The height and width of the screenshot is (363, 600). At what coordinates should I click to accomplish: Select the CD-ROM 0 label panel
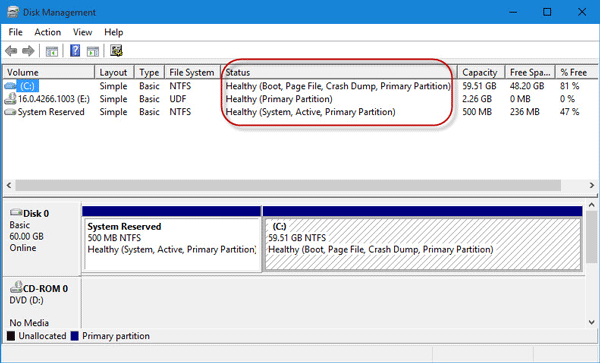point(42,303)
